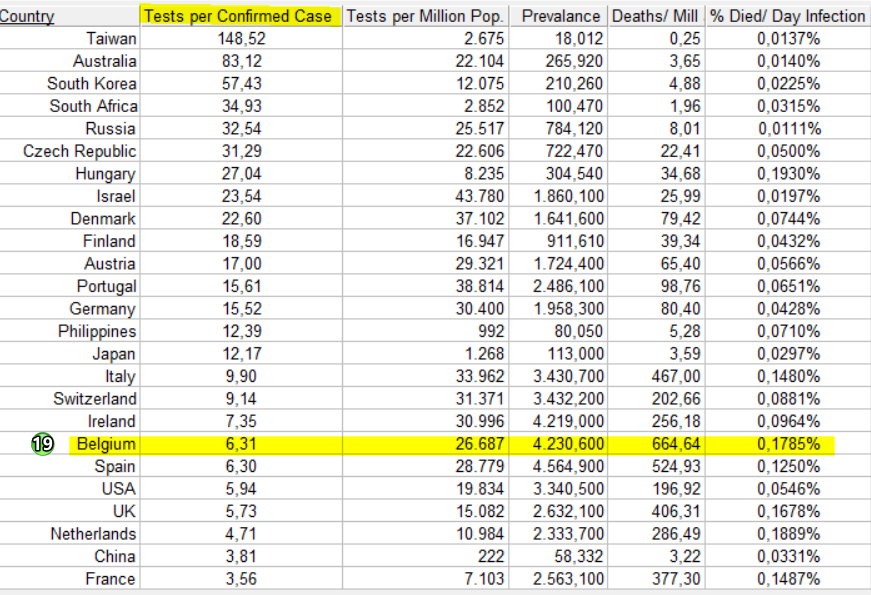Click Belgium's deaths per million value 664,64

click(676, 444)
